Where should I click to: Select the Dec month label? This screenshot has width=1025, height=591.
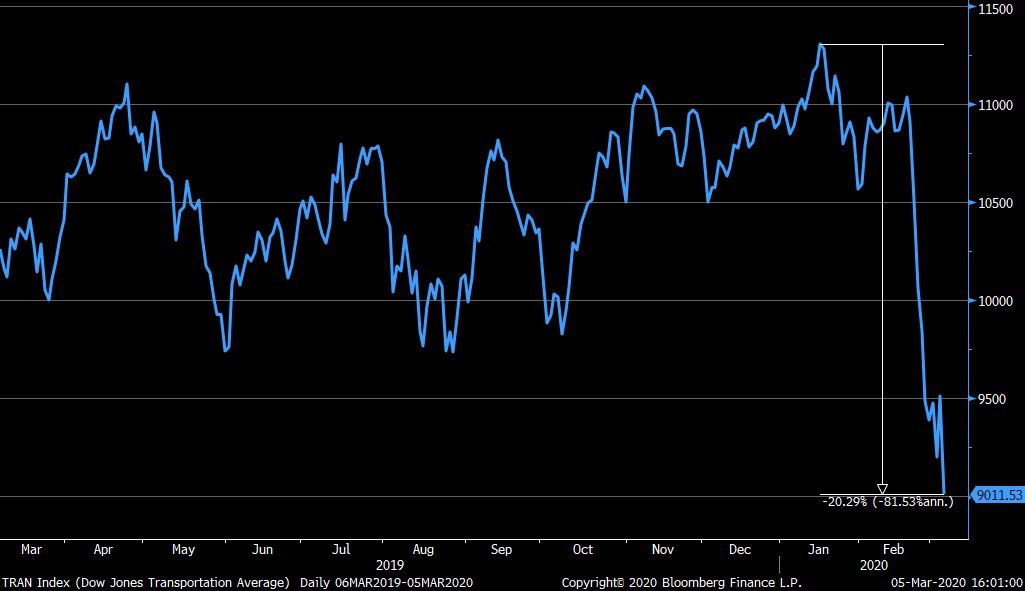click(x=740, y=550)
